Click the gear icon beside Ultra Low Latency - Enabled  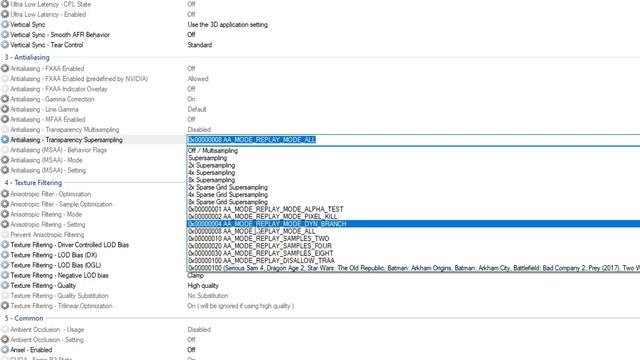(5, 14)
